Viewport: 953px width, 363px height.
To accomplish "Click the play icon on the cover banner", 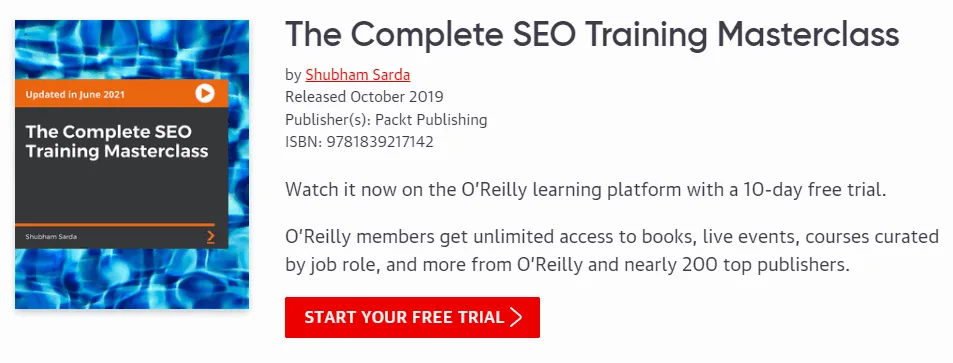I will point(205,94).
